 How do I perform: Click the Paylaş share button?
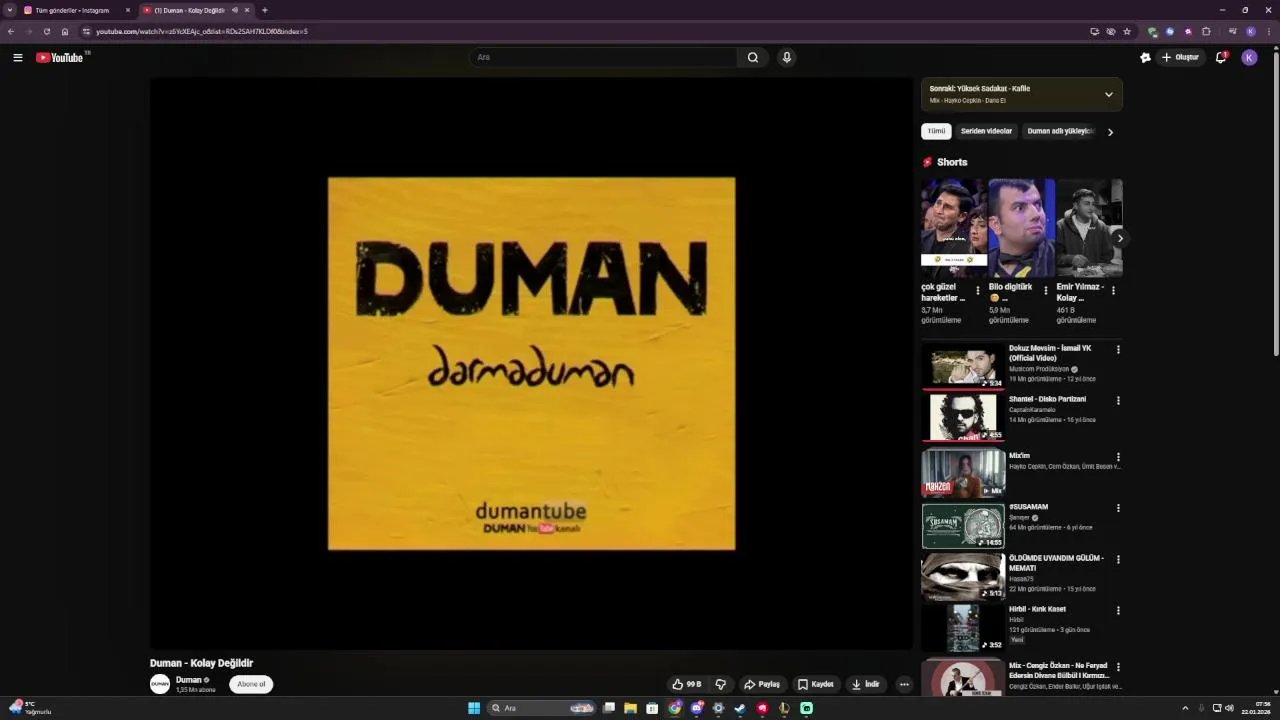point(762,684)
